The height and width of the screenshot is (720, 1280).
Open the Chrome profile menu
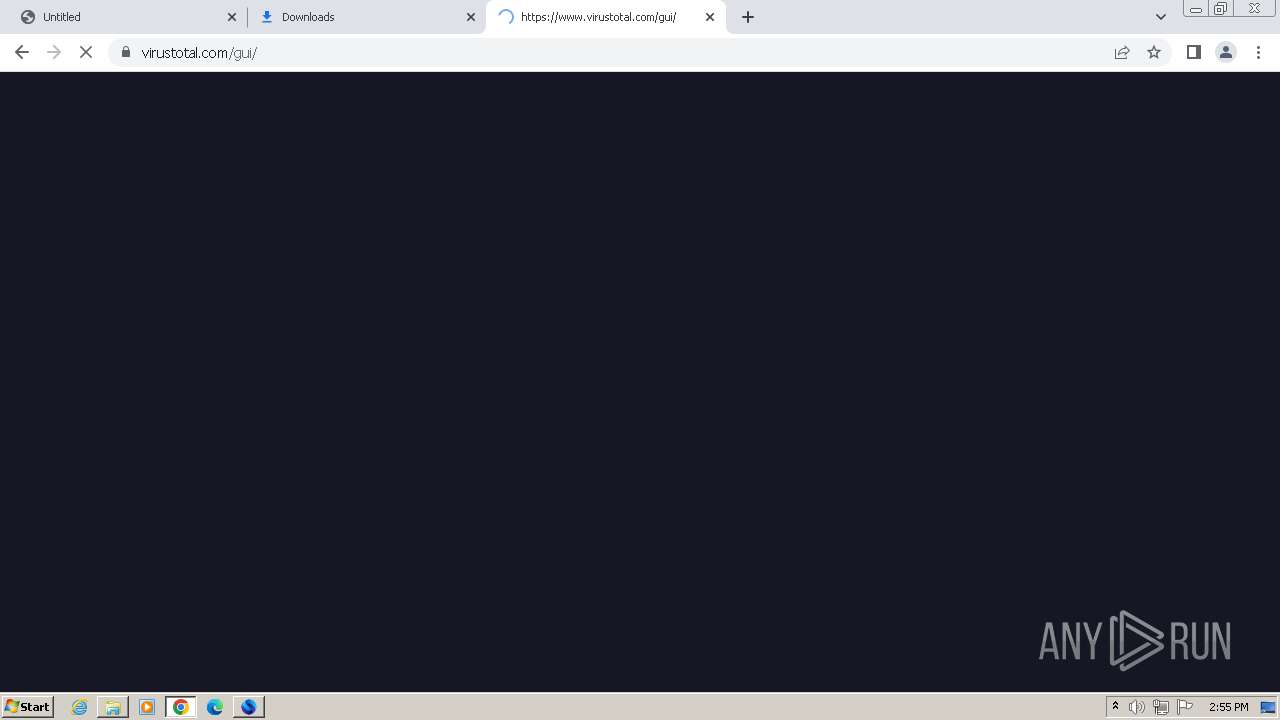pos(1226,52)
